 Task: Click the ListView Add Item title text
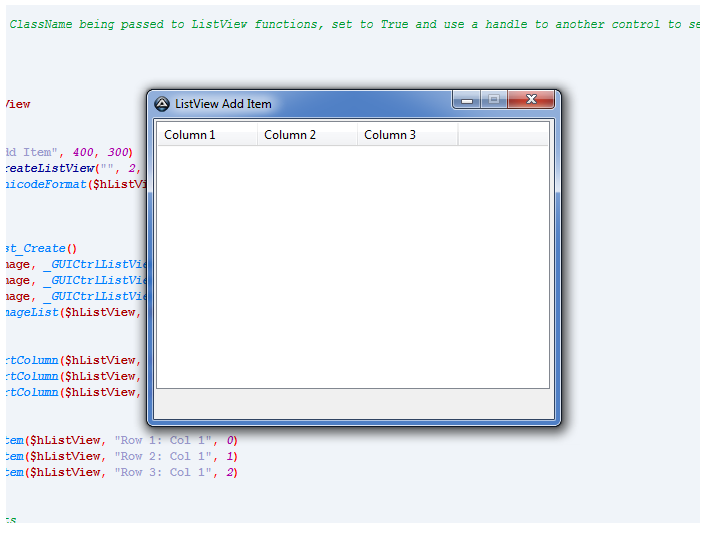223,104
